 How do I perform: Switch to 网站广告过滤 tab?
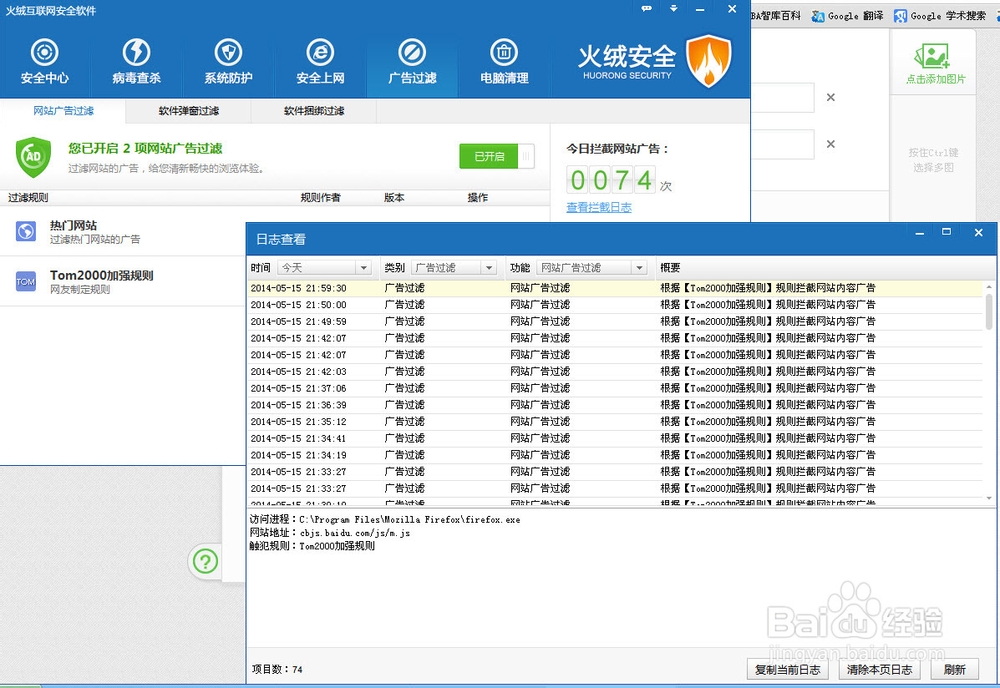tap(63, 111)
